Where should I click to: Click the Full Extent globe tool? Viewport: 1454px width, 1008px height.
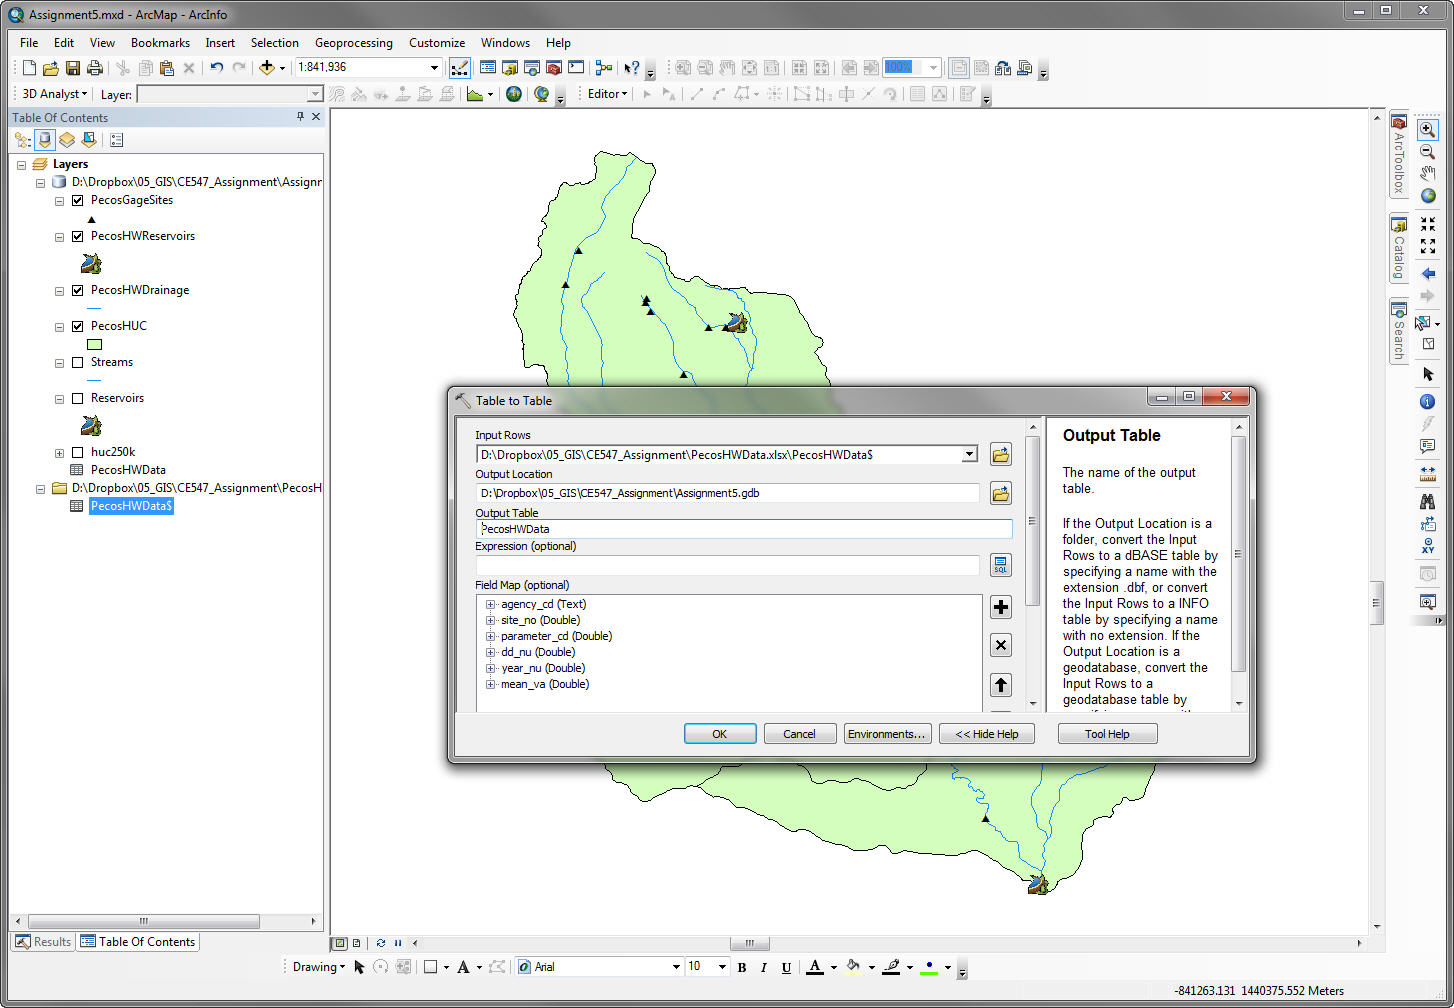coord(1428,196)
